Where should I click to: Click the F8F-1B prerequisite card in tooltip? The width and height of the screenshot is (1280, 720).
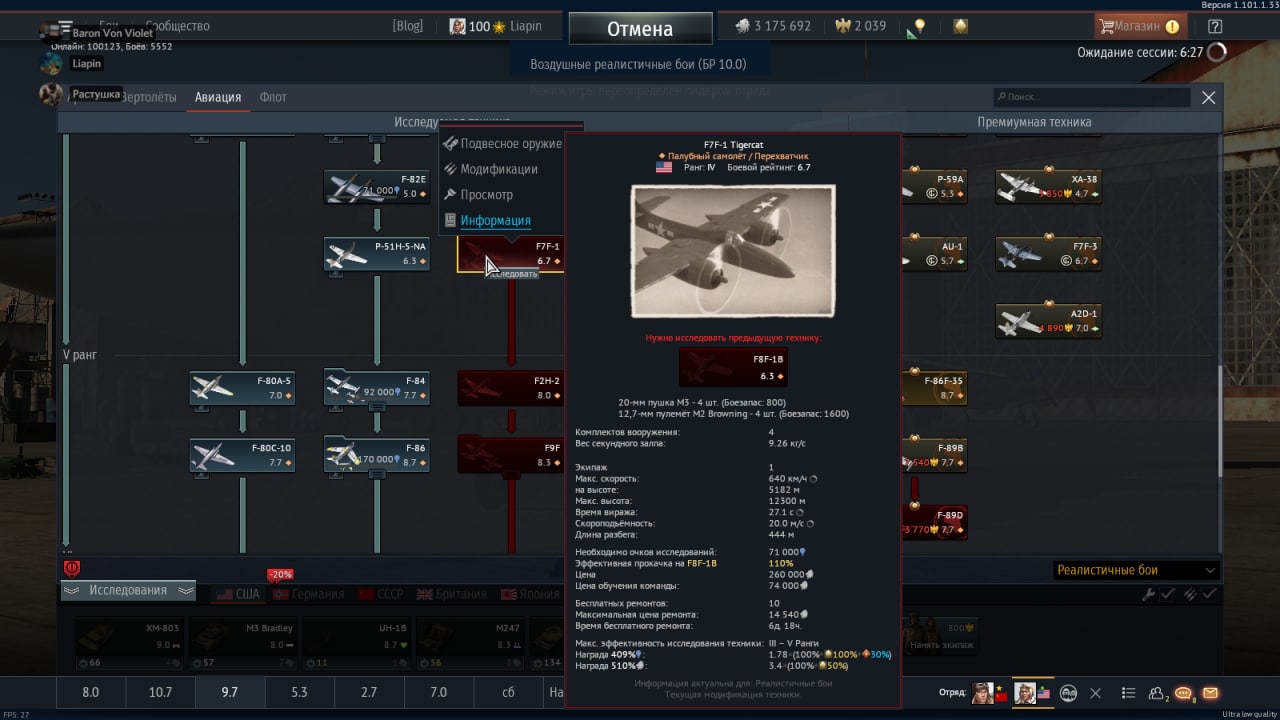(732, 367)
